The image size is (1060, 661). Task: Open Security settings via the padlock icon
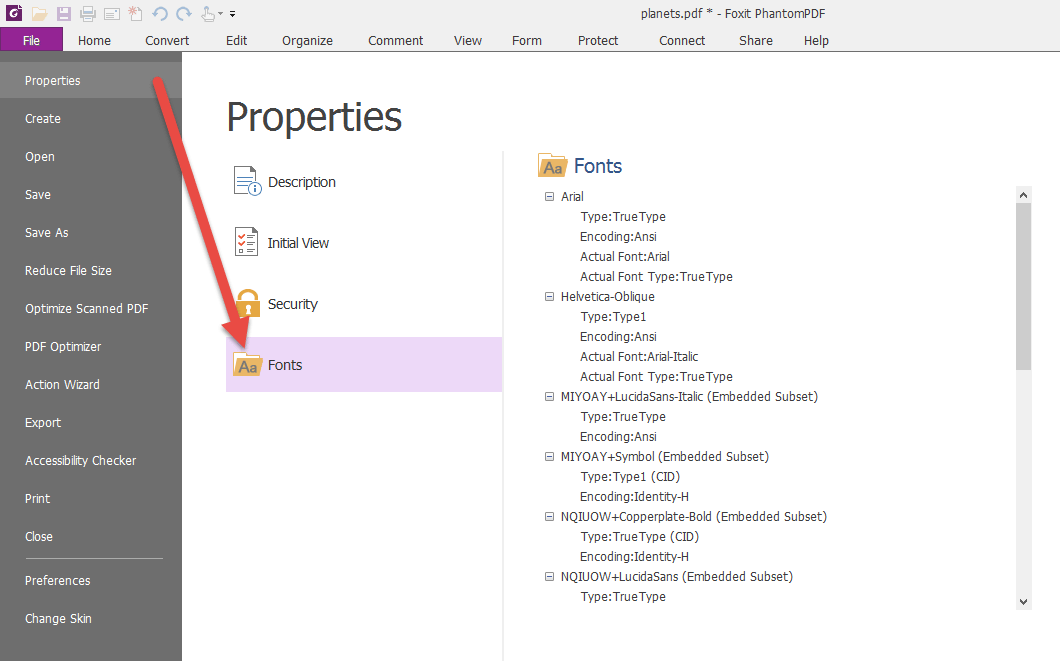246,303
